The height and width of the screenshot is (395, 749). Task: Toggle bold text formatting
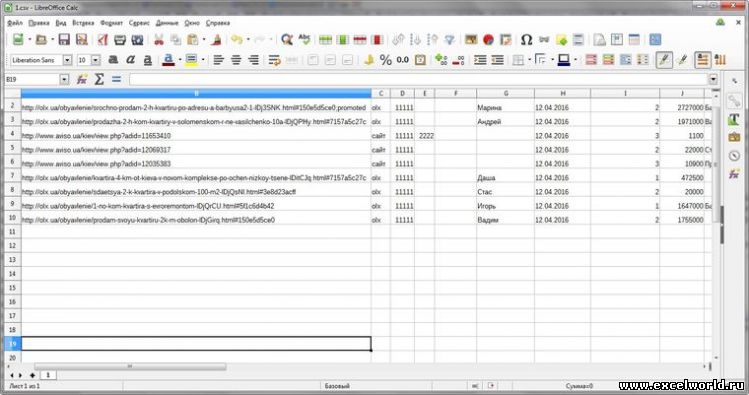tap(113, 60)
